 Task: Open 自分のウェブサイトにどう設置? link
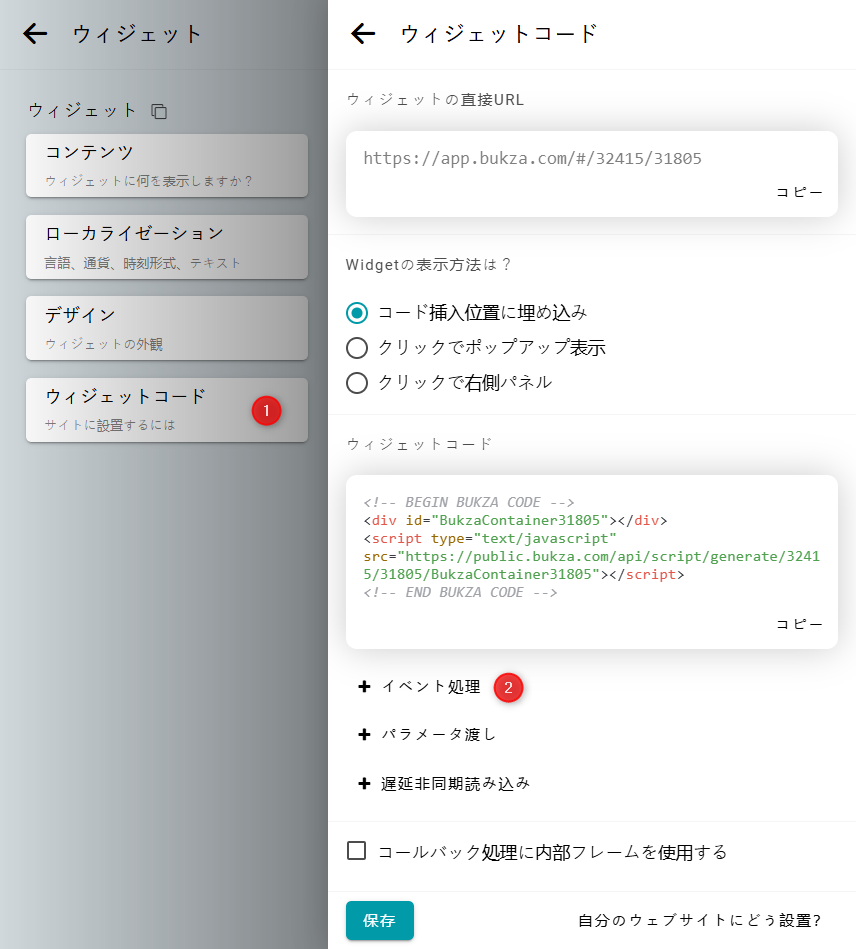(x=699, y=921)
